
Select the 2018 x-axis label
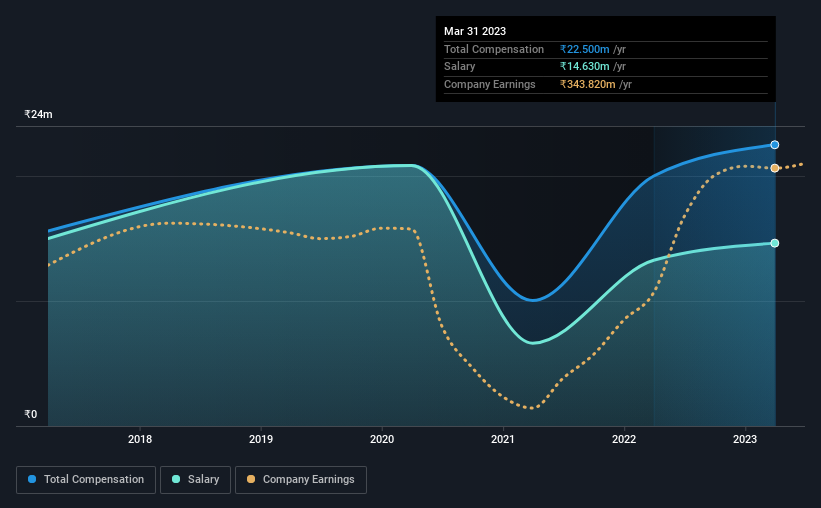coord(140,439)
